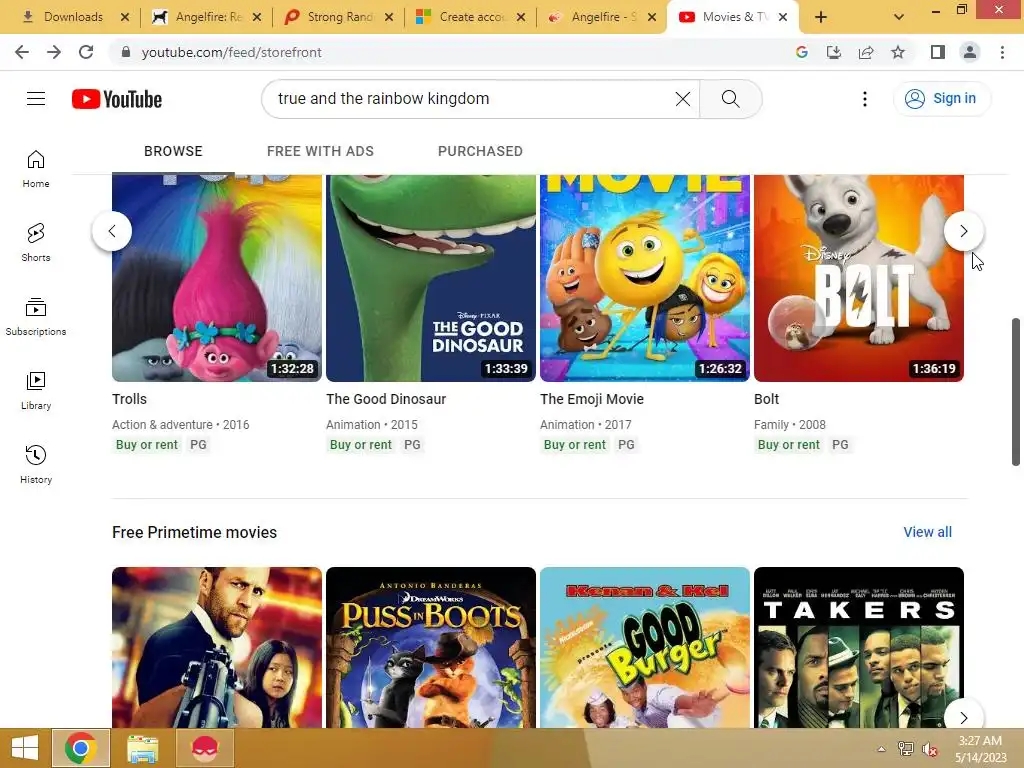Click the muted volume tray icon
Viewport: 1024px width, 768px height.
929,748
